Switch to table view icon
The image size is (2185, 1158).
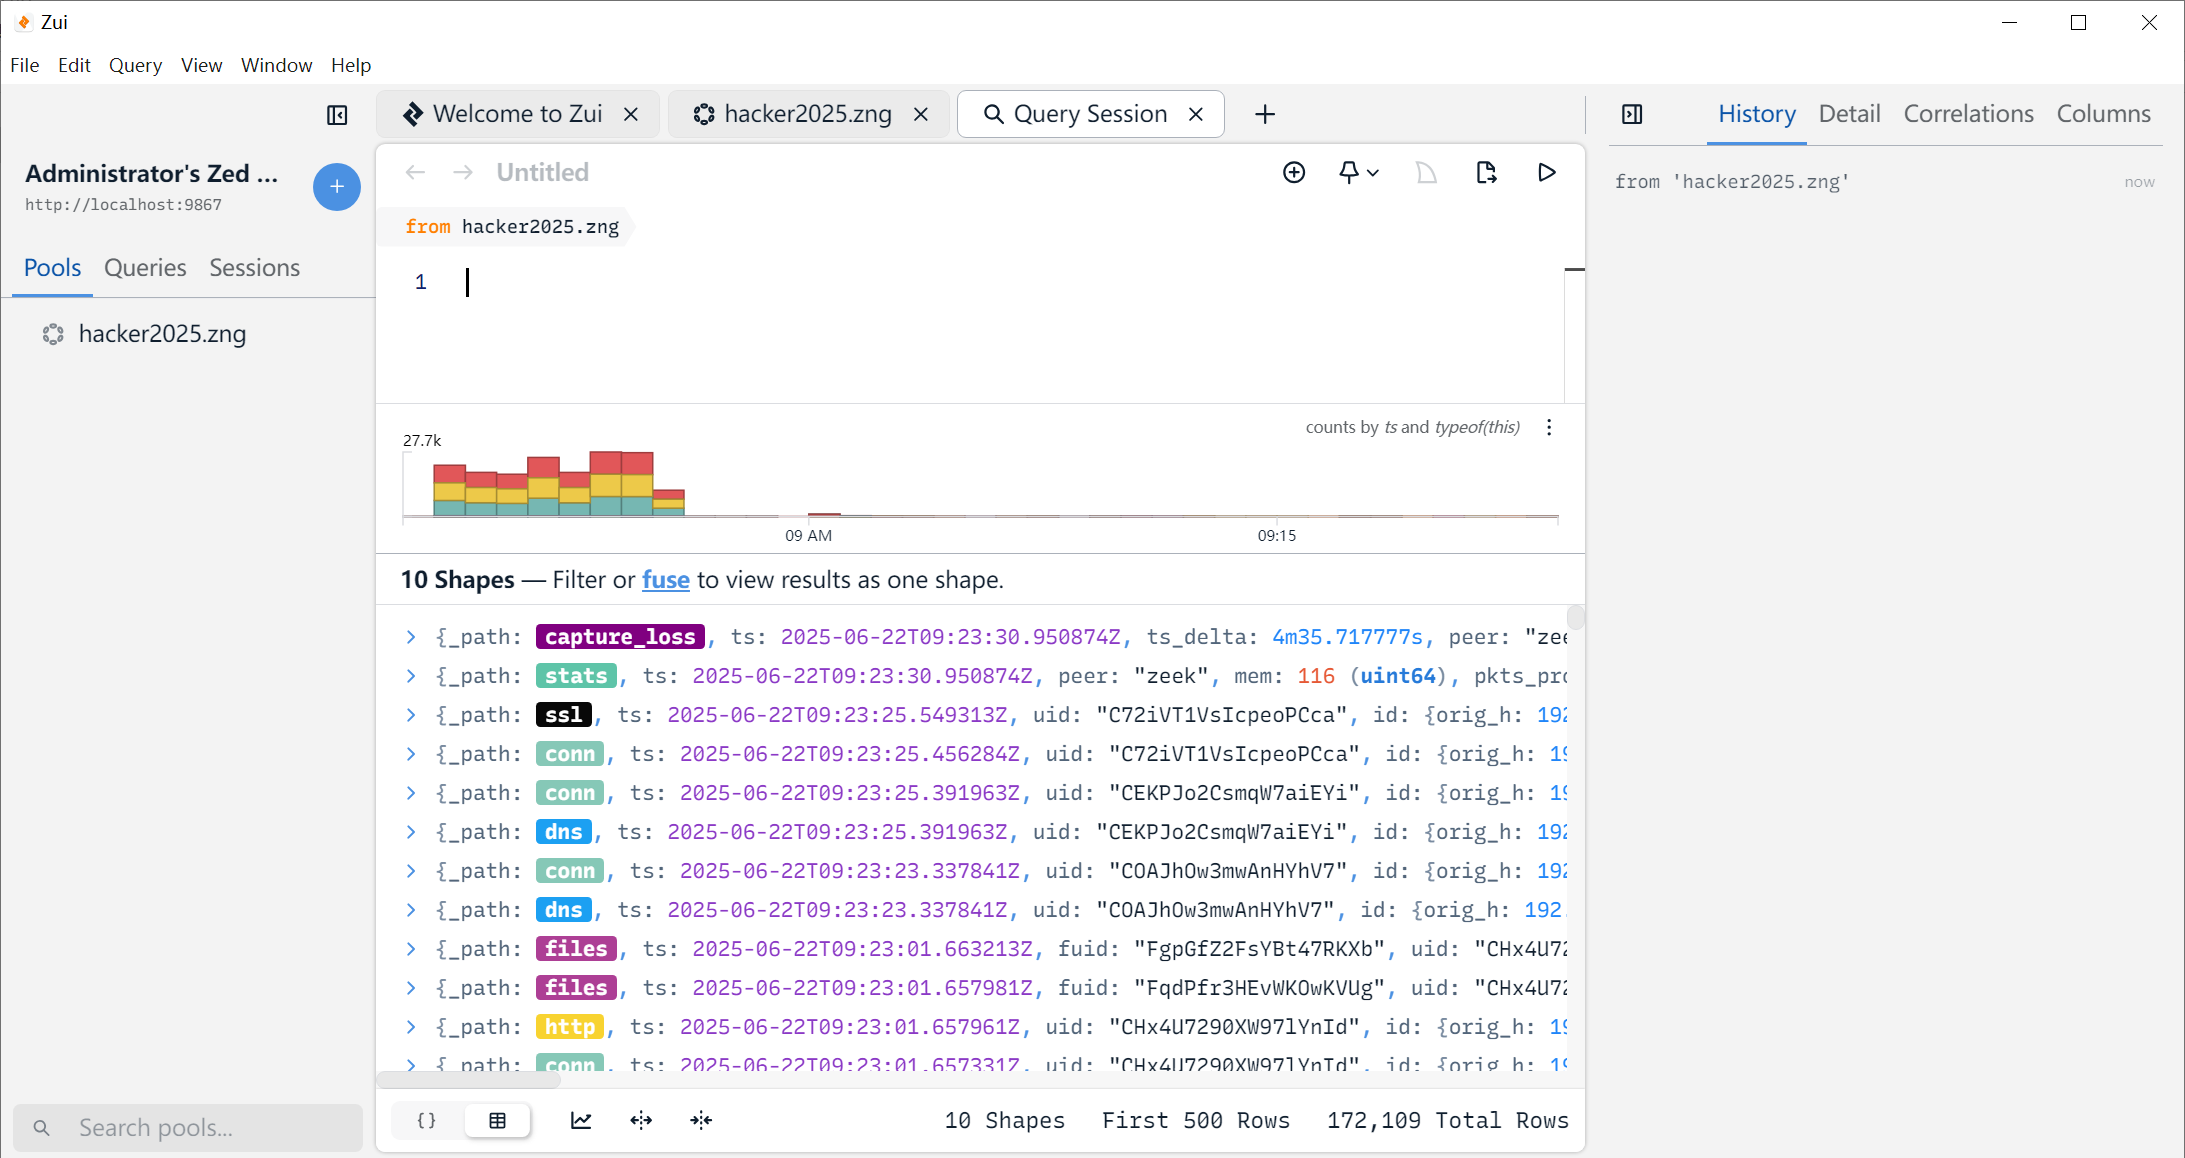[x=497, y=1120]
